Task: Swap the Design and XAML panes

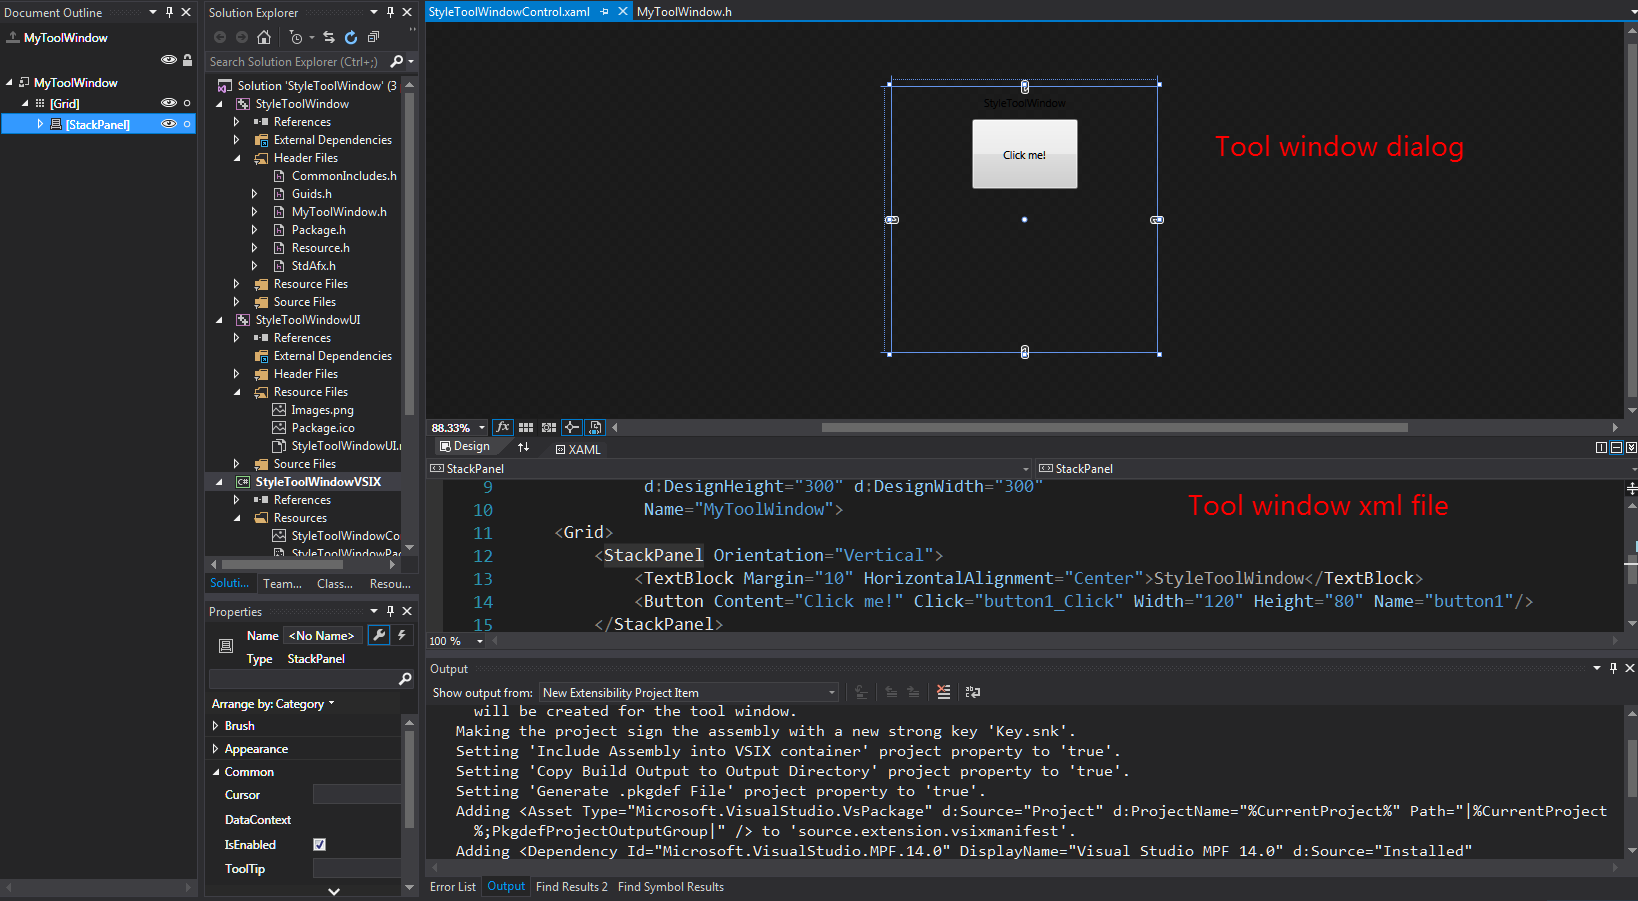Action: (523, 447)
